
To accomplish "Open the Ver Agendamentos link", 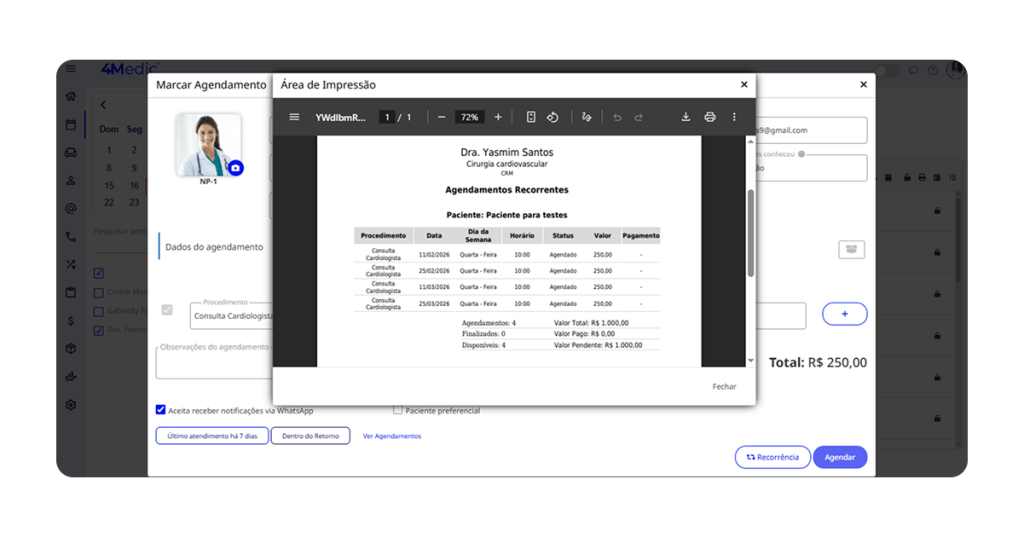I will coord(392,436).
